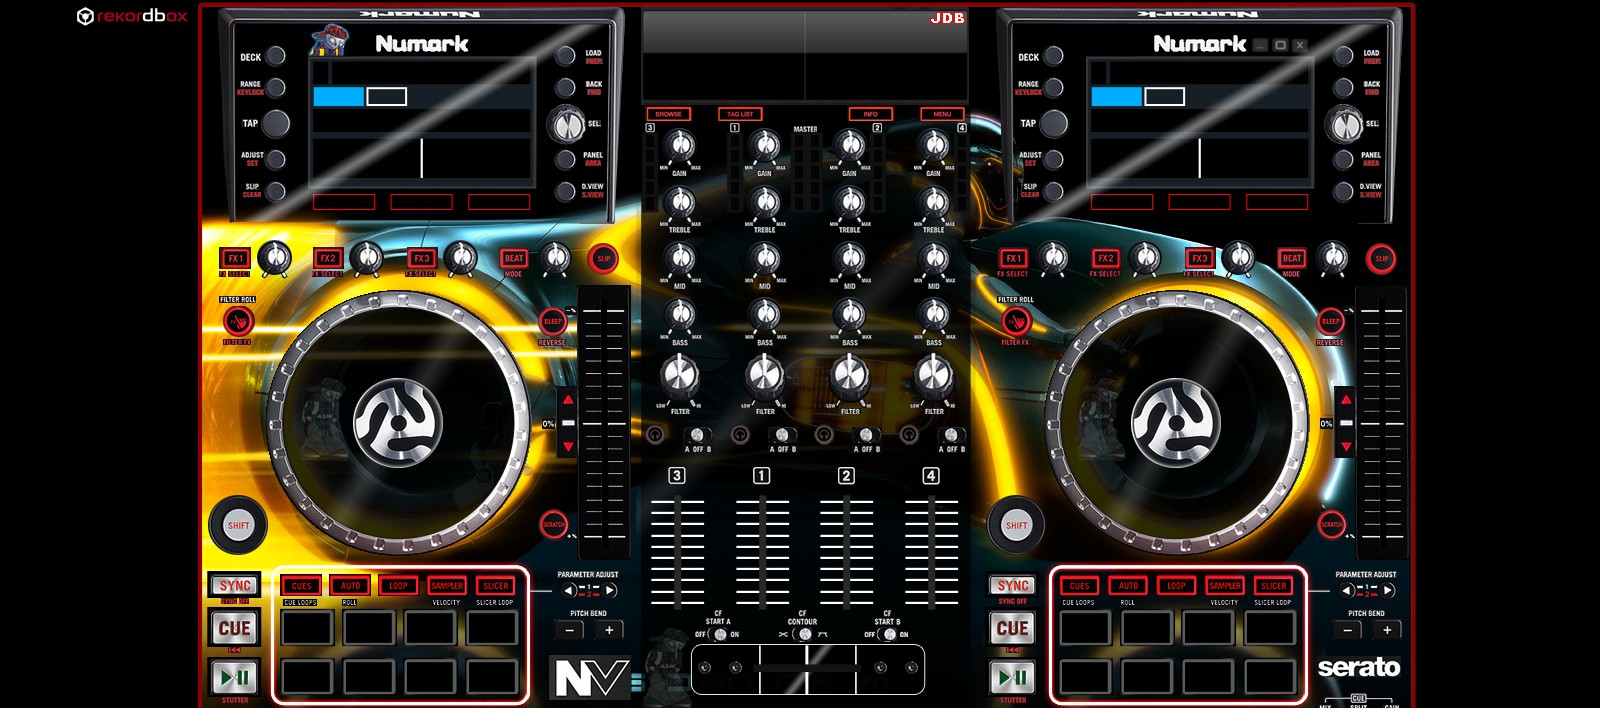1600x708 pixels.
Task: Click the BEAT mode button on left deck
Action: pos(514,258)
